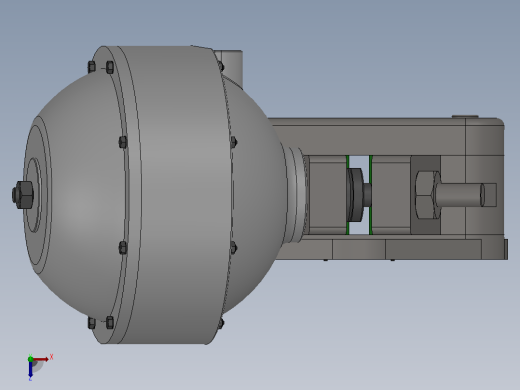Select the dark disc between green plates
The width and height of the screenshot is (520, 390).
[355, 195]
